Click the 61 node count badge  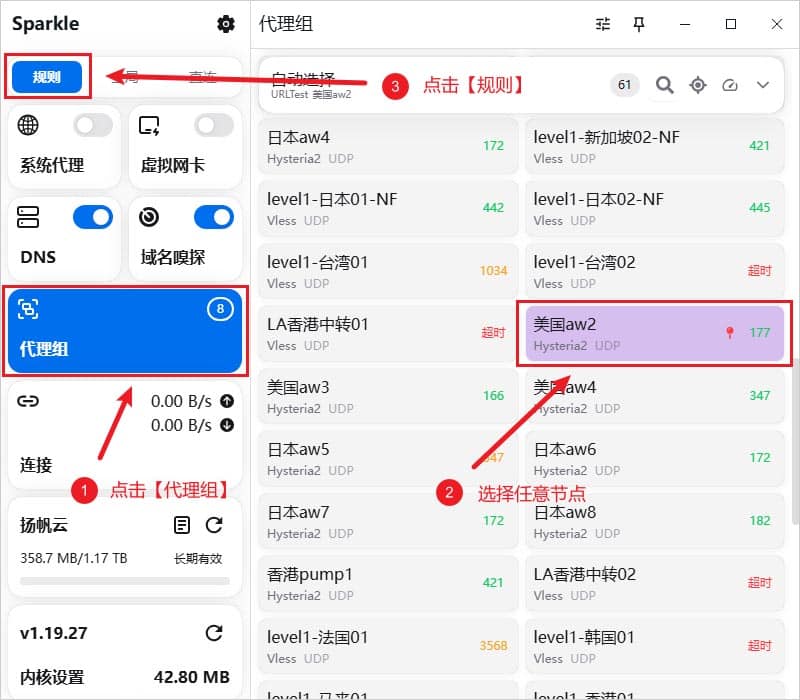[x=624, y=85]
